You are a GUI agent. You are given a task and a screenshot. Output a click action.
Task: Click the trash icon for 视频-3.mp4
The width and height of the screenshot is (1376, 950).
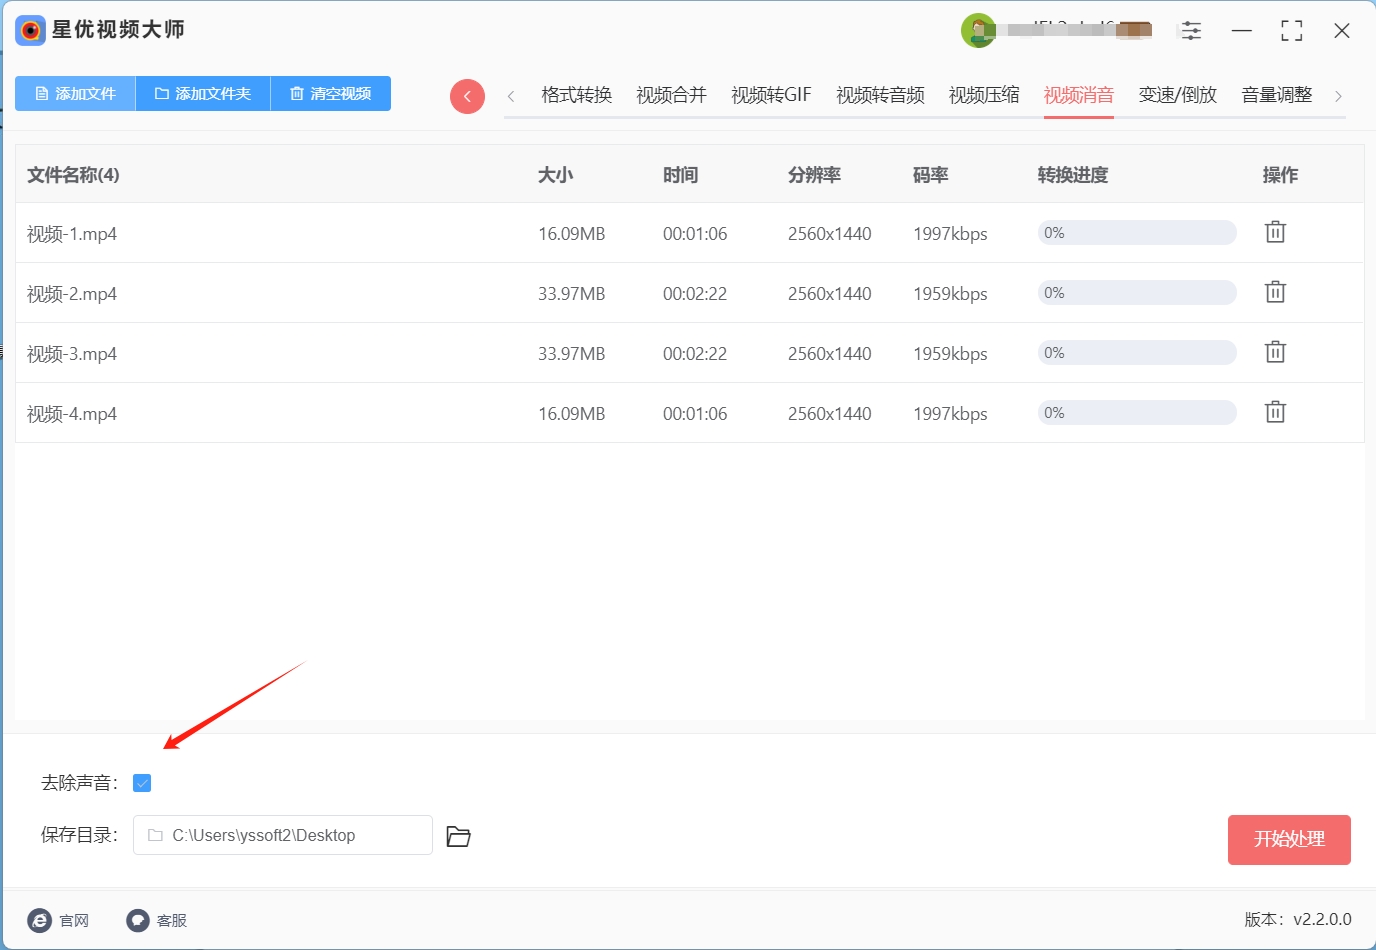pyautogui.click(x=1275, y=352)
